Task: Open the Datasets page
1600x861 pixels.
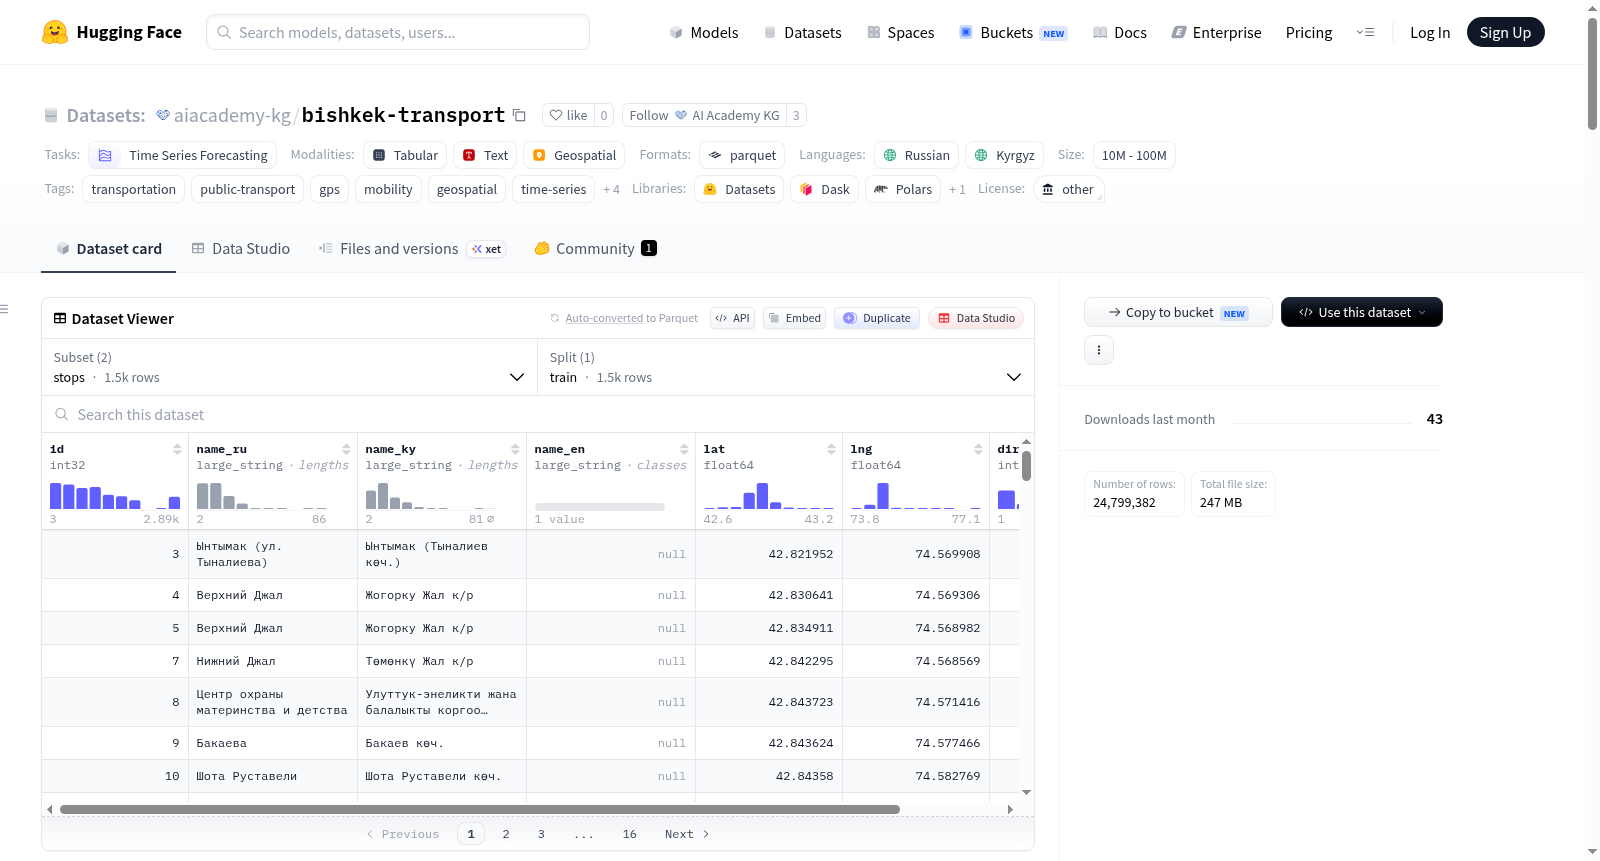Action: pyautogui.click(x=803, y=32)
